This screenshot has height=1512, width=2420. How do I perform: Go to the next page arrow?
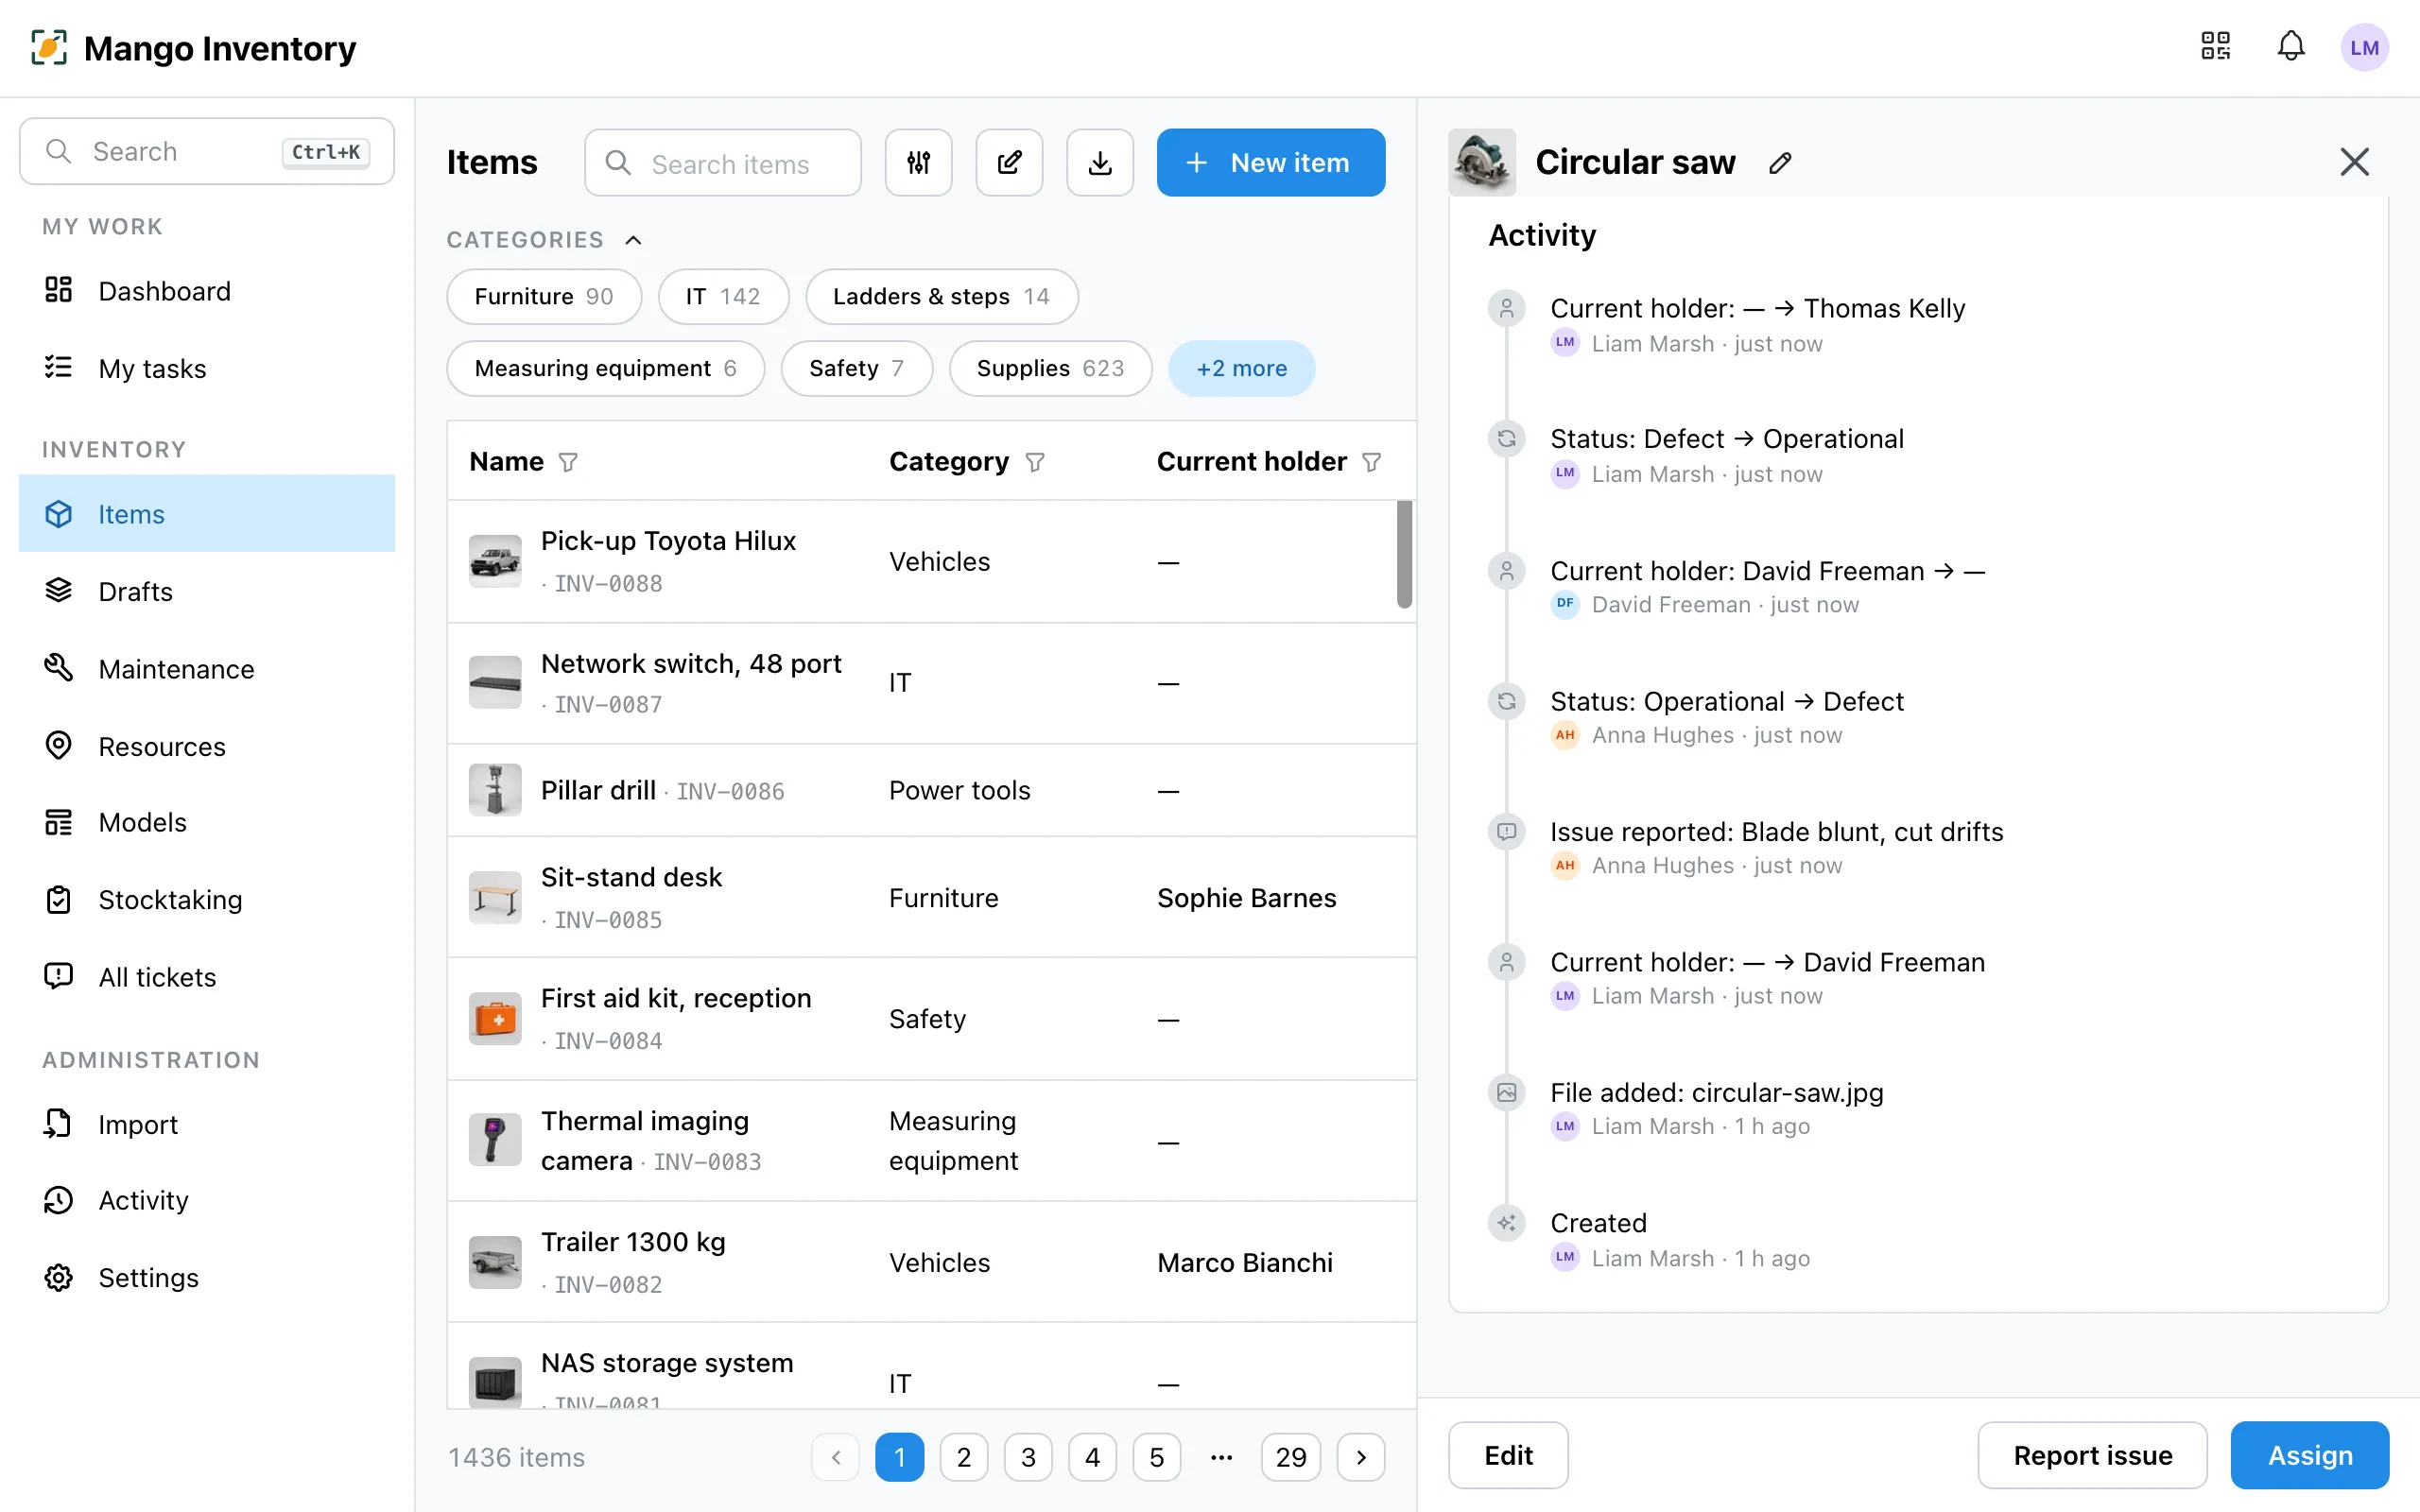(x=1361, y=1457)
